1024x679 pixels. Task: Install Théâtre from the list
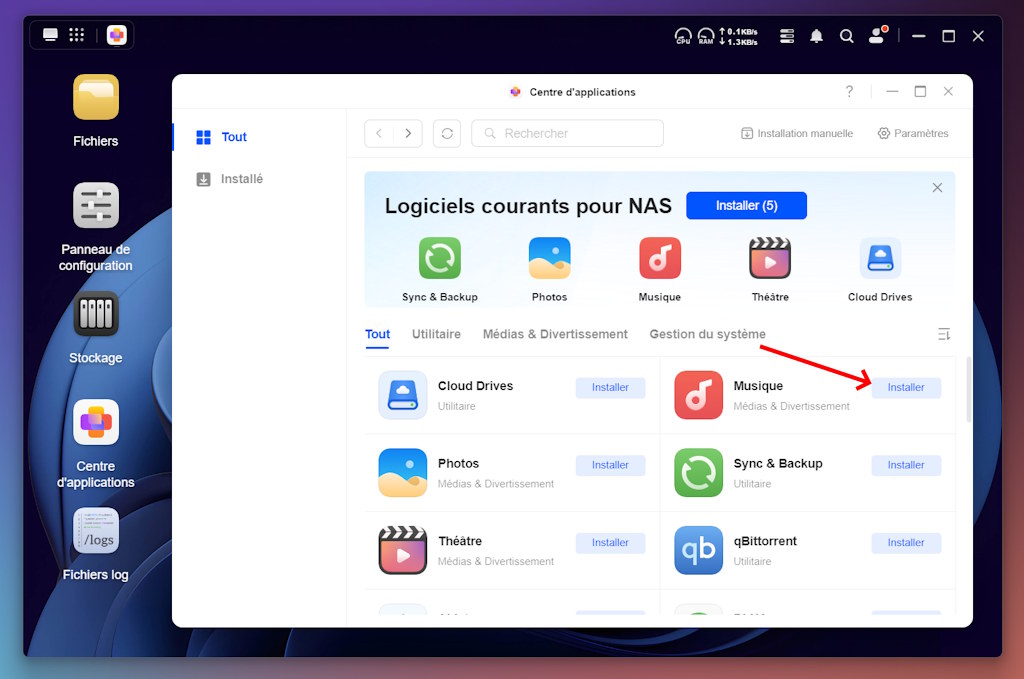coord(610,543)
